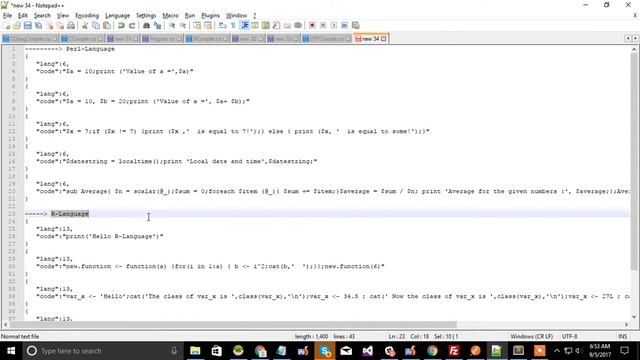Close the new 34 tab

384,39
